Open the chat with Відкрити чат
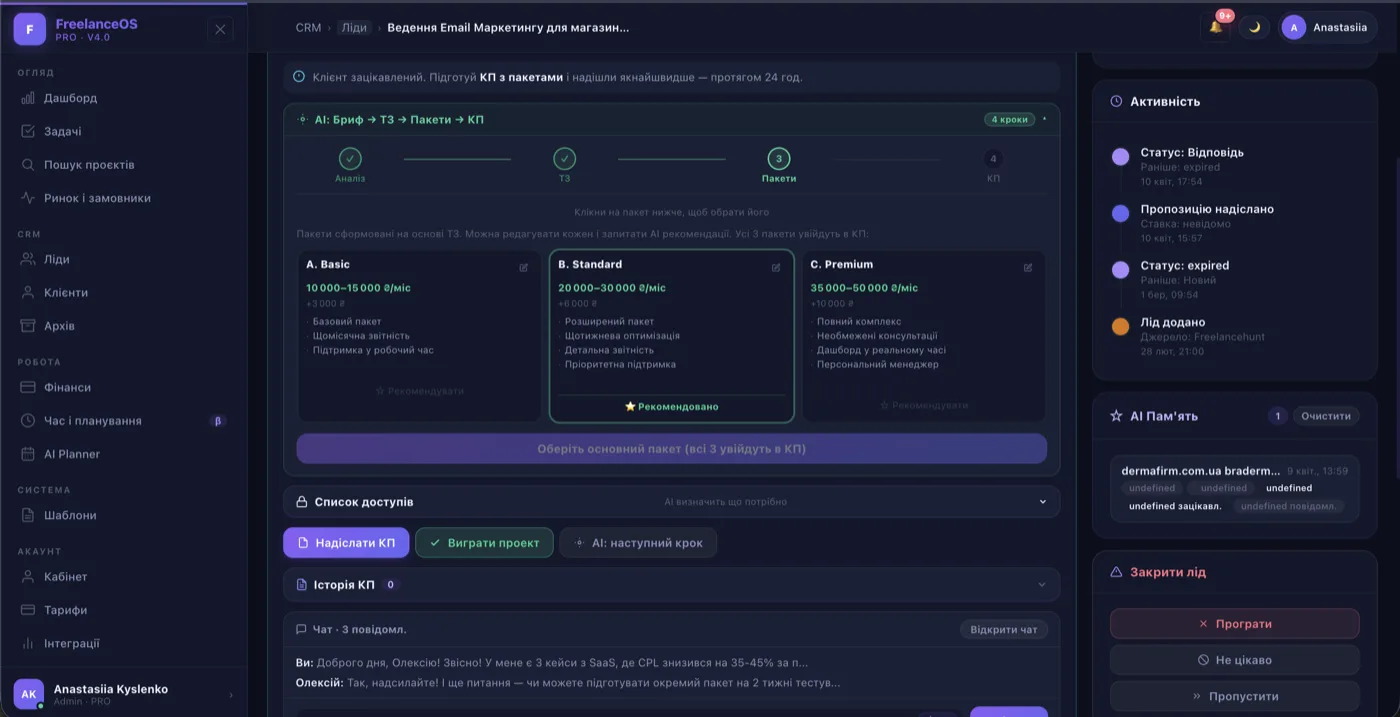Image resolution: width=1400 pixels, height=717 pixels. pos(1003,629)
